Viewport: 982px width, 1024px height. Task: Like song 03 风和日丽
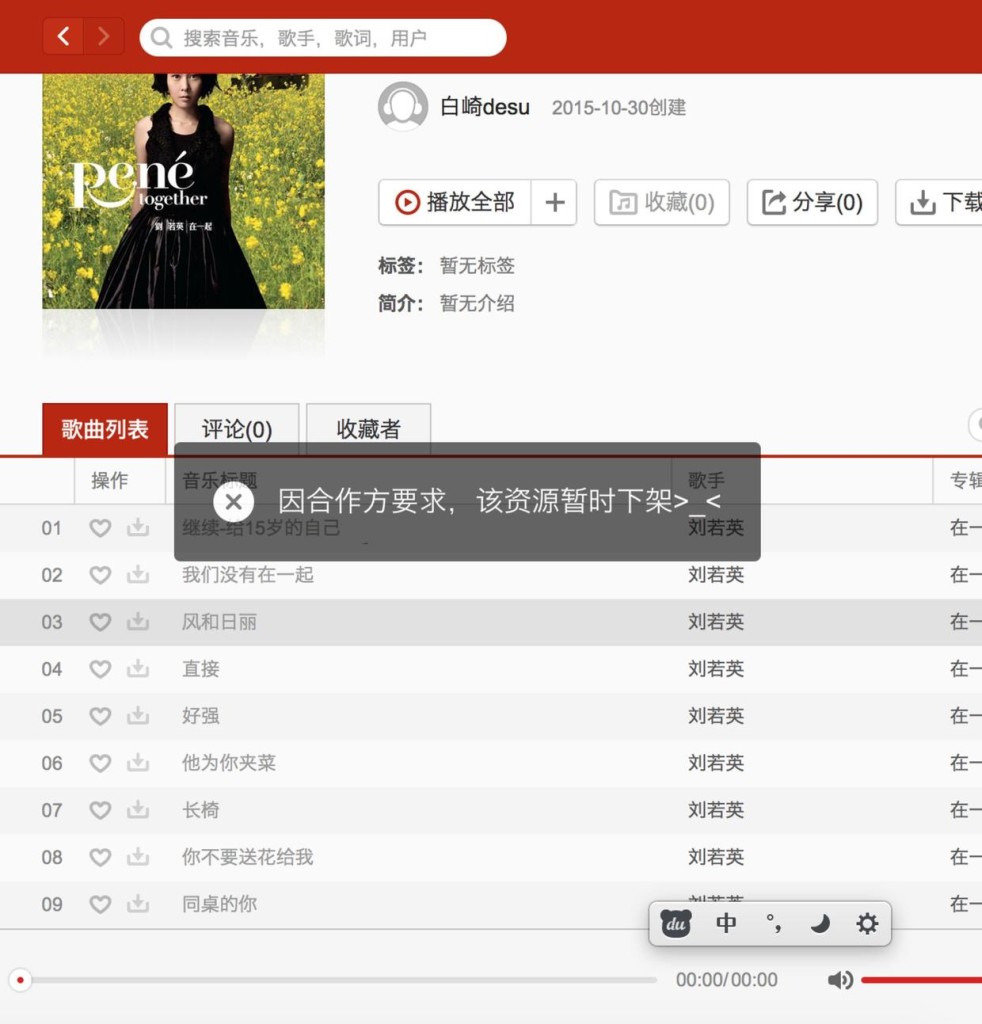[100, 622]
